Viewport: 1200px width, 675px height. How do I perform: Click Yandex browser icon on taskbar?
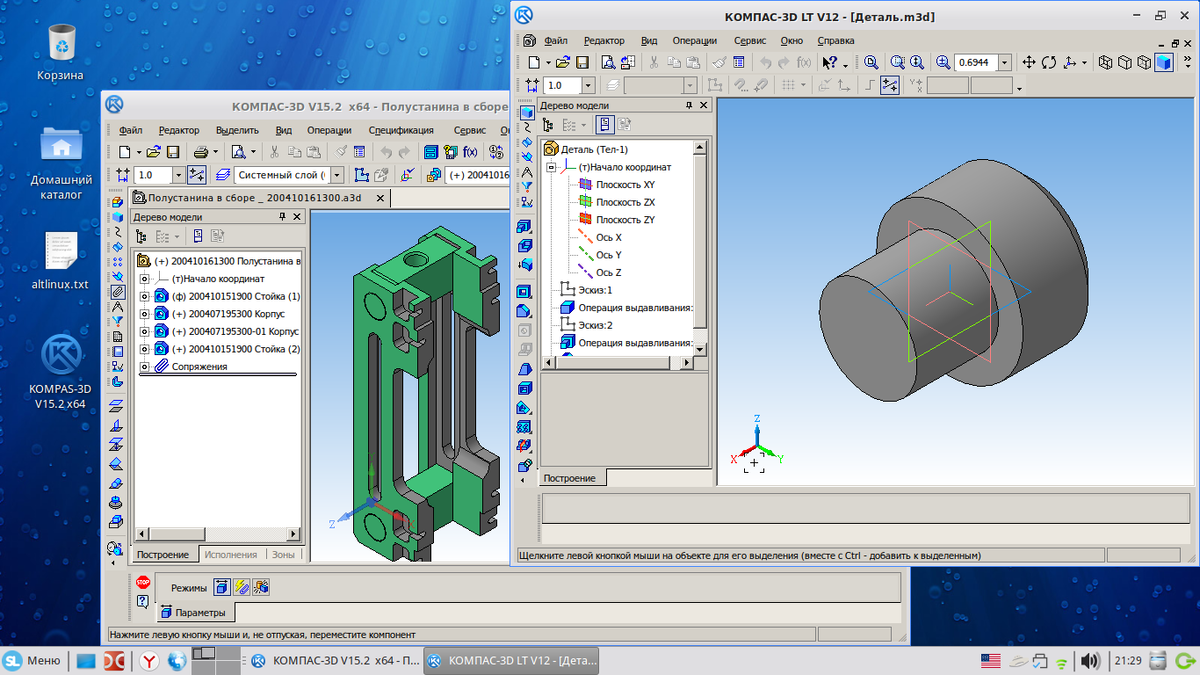tap(148, 660)
